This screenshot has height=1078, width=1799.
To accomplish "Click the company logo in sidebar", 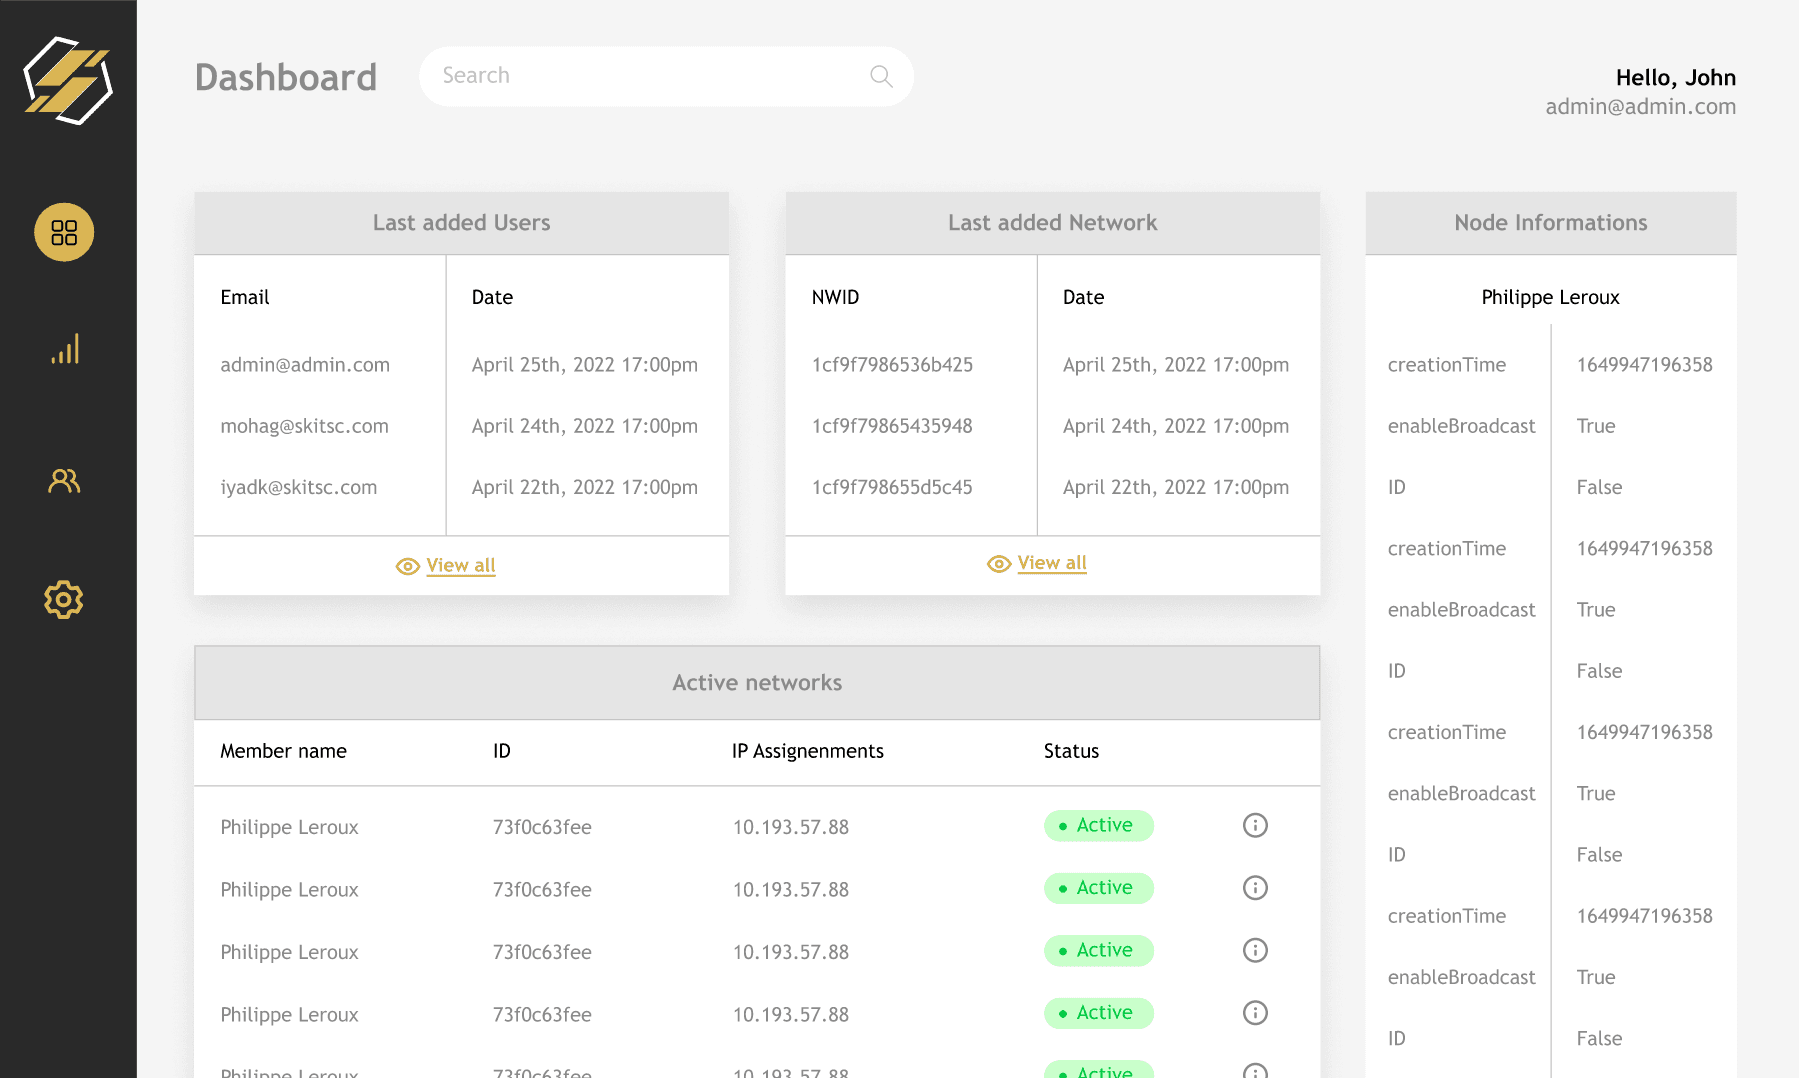I will 68,81.
